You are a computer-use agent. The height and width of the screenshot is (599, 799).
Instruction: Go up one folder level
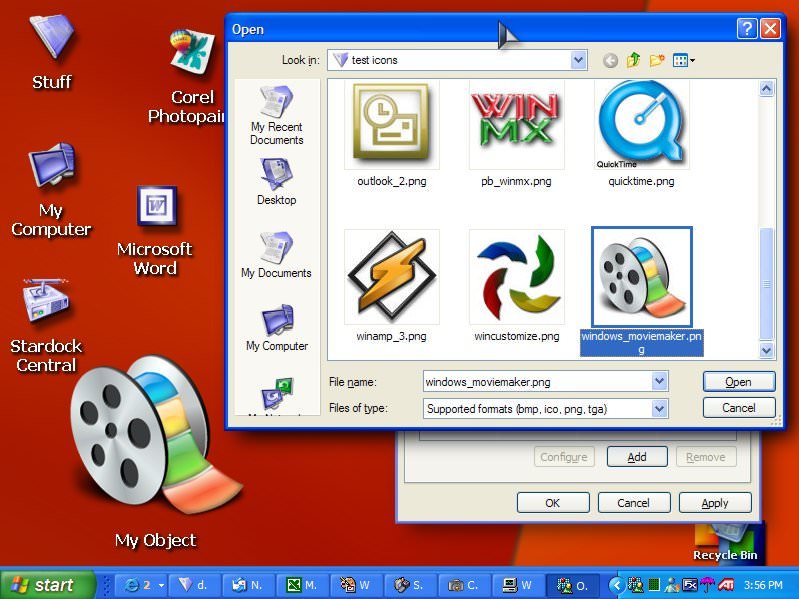click(x=633, y=60)
